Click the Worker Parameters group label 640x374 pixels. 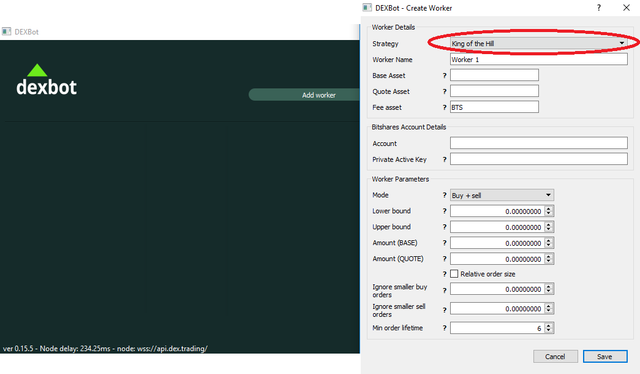point(400,179)
